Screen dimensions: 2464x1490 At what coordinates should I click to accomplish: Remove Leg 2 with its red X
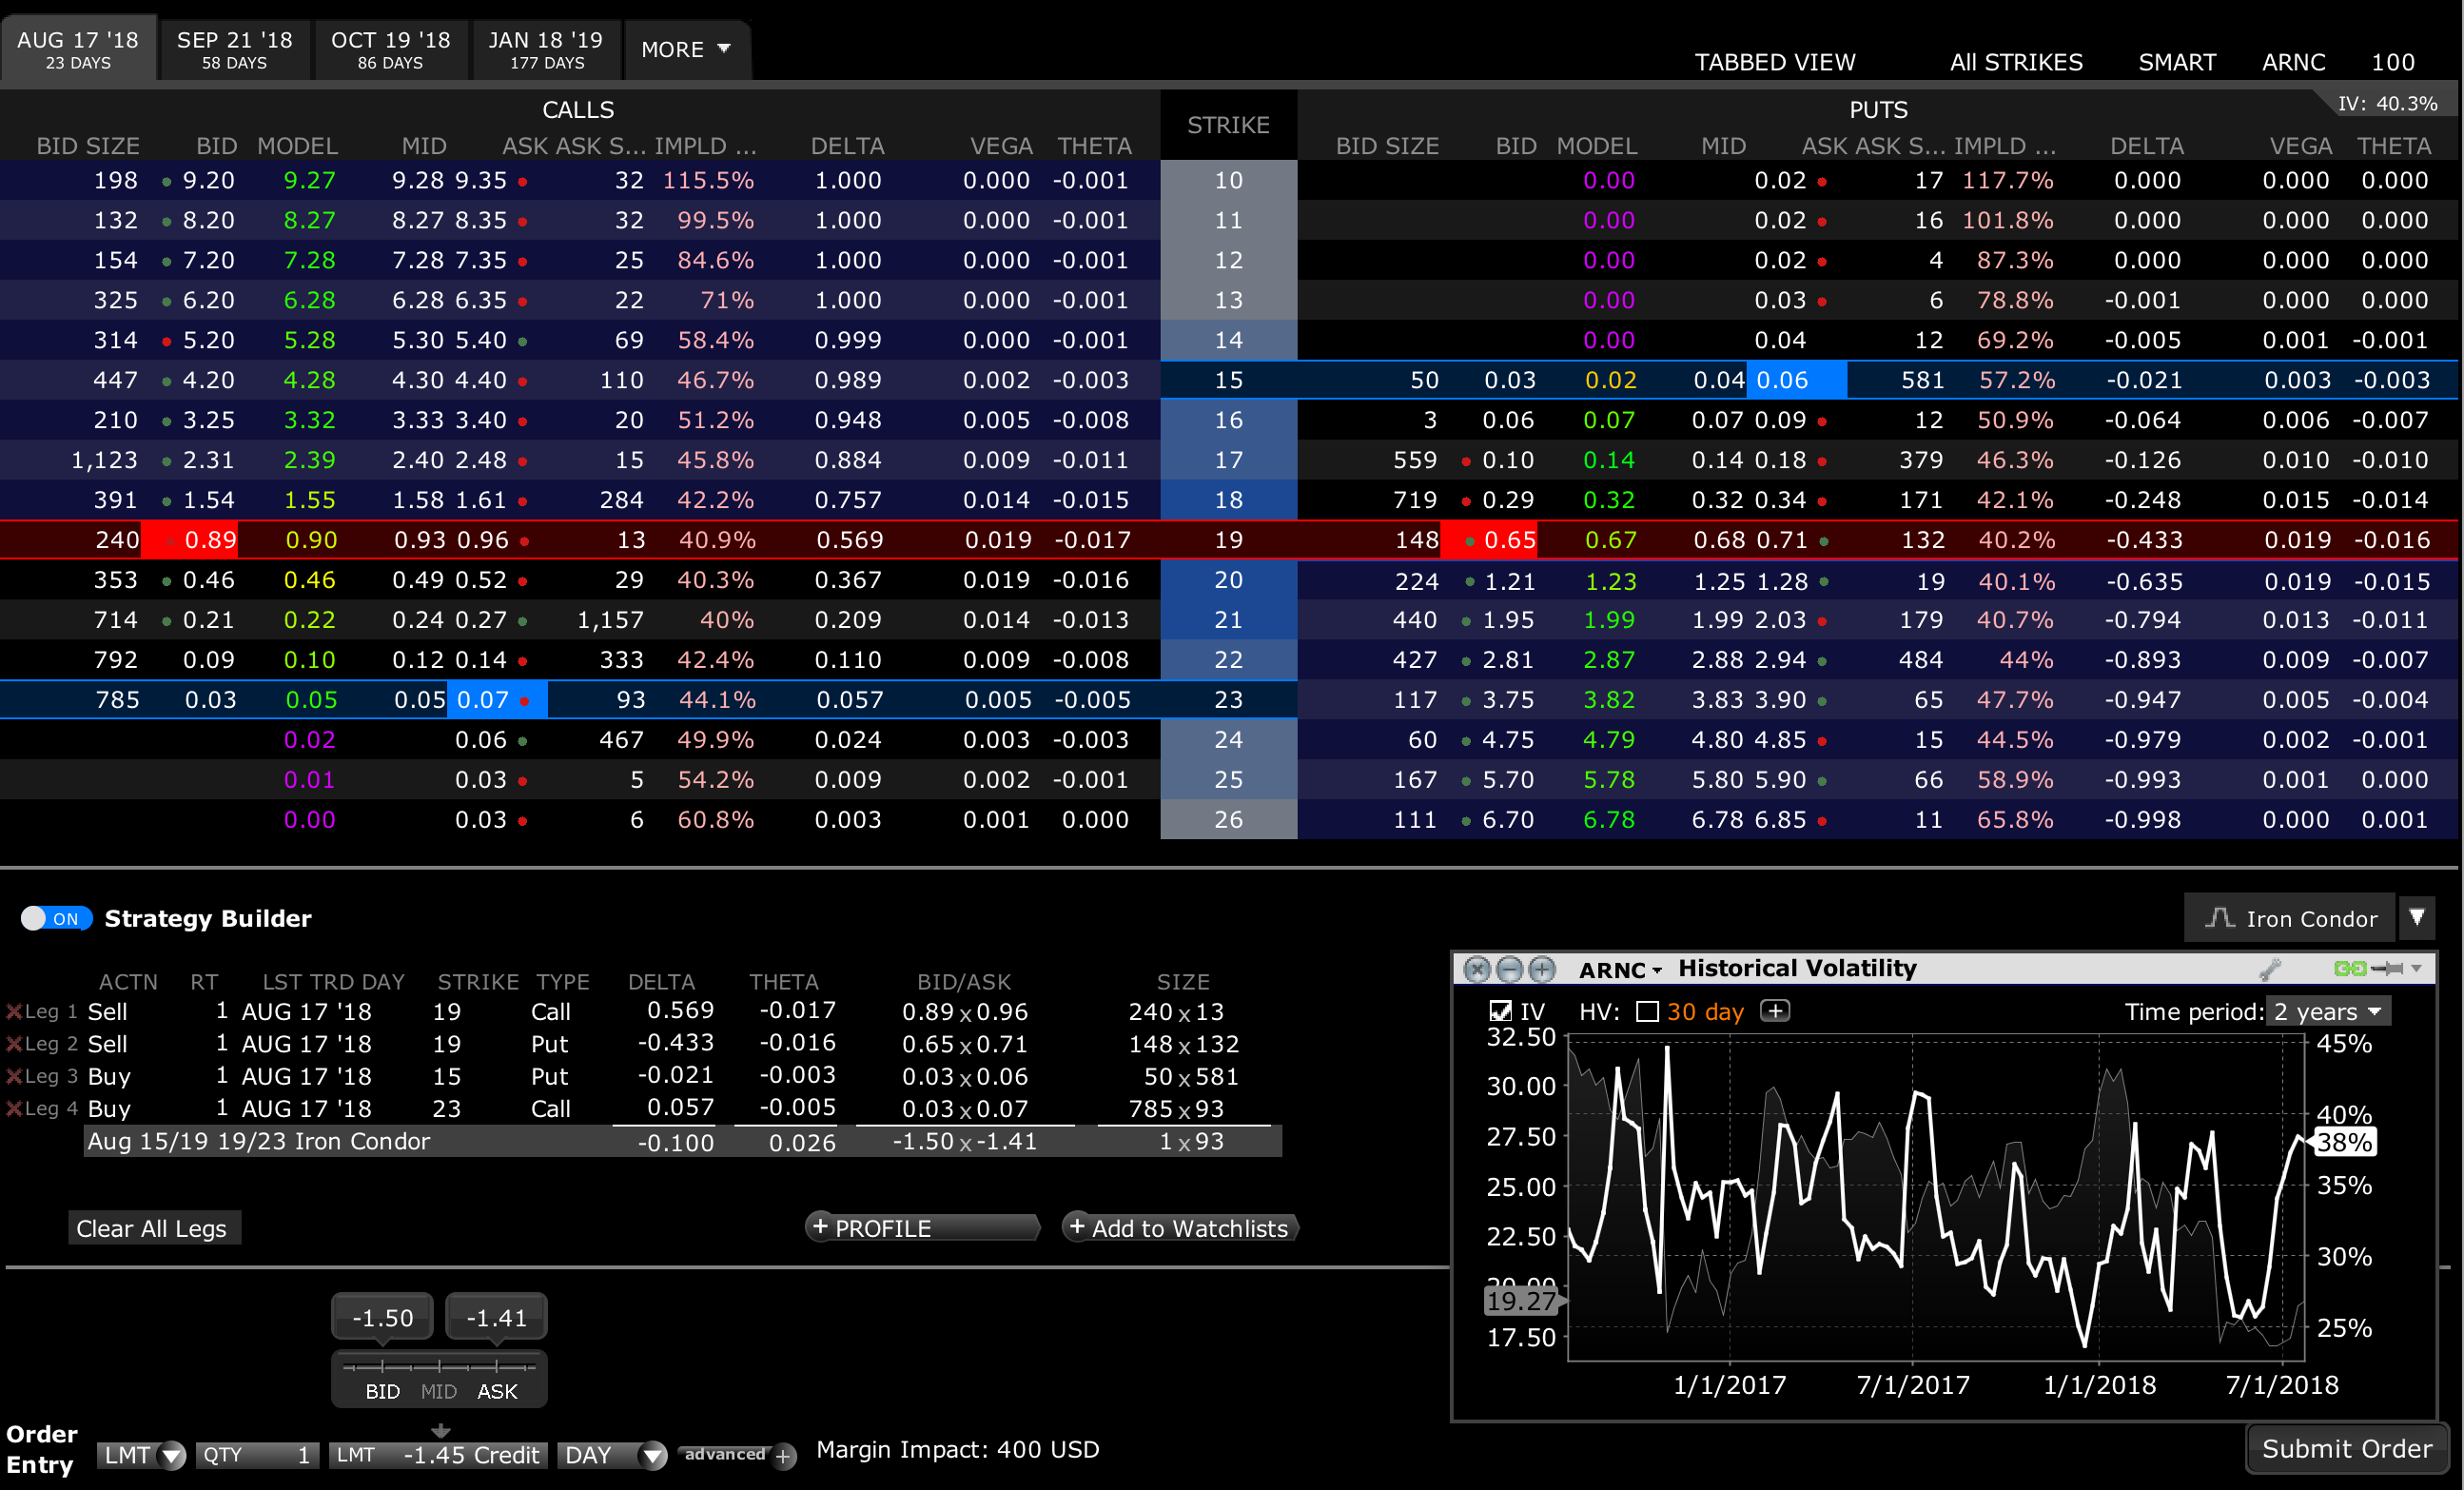[x=14, y=1044]
